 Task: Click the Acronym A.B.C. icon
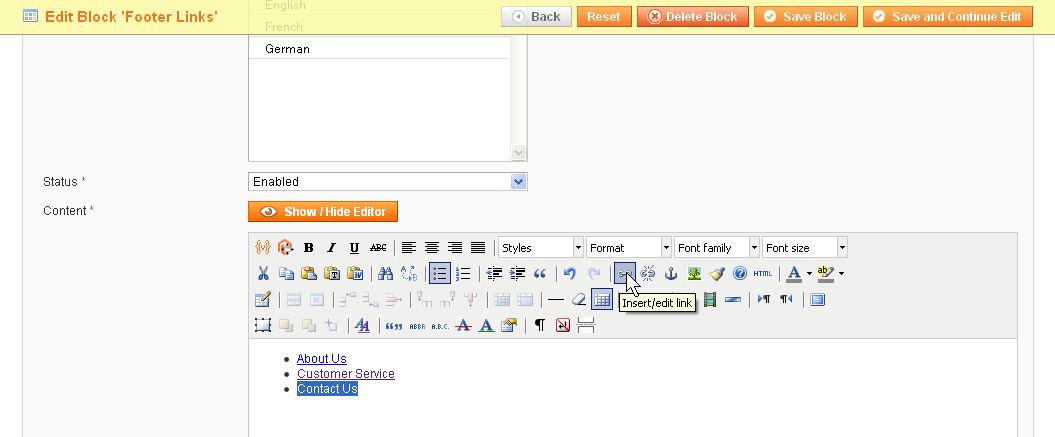[x=440, y=325]
